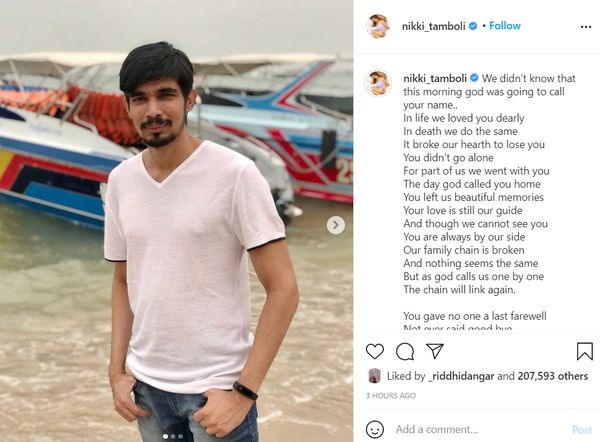View 207,593 others who liked

(x=553, y=376)
